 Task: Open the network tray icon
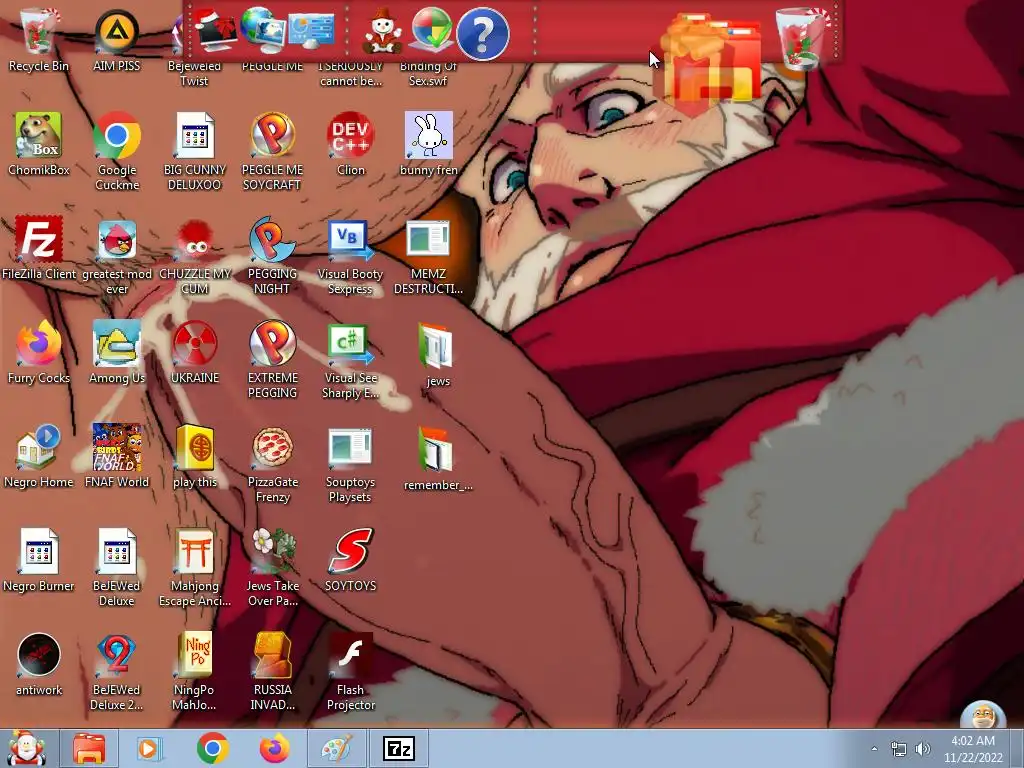[x=899, y=749]
